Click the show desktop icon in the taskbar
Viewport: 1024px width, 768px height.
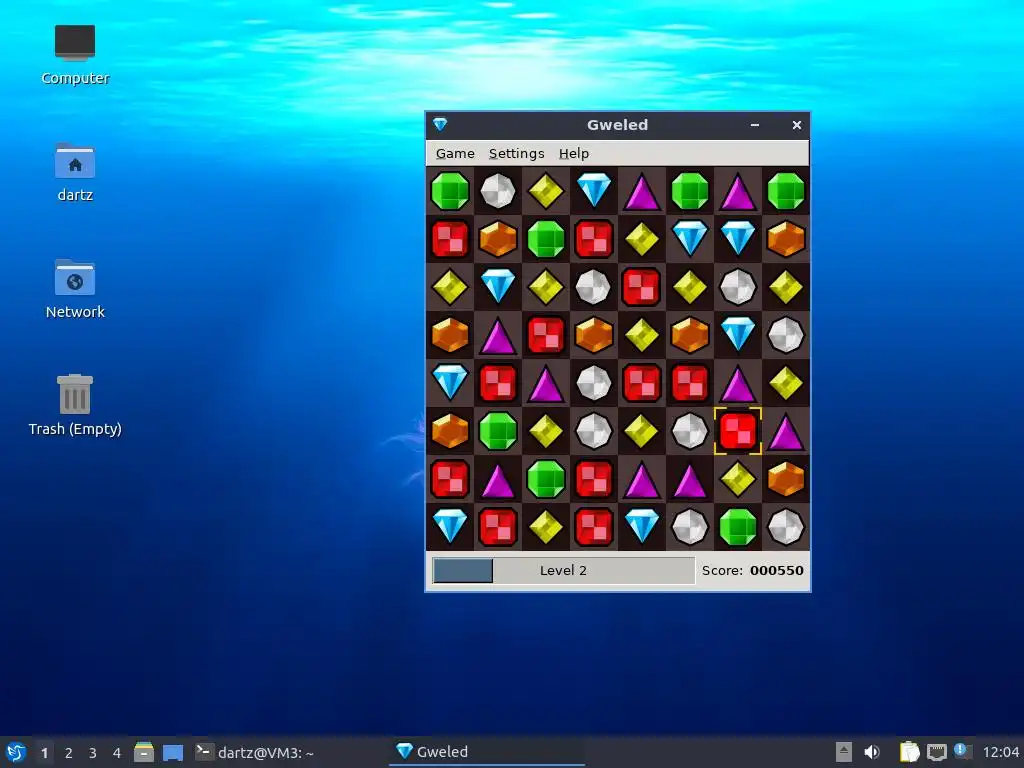(173, 752)
